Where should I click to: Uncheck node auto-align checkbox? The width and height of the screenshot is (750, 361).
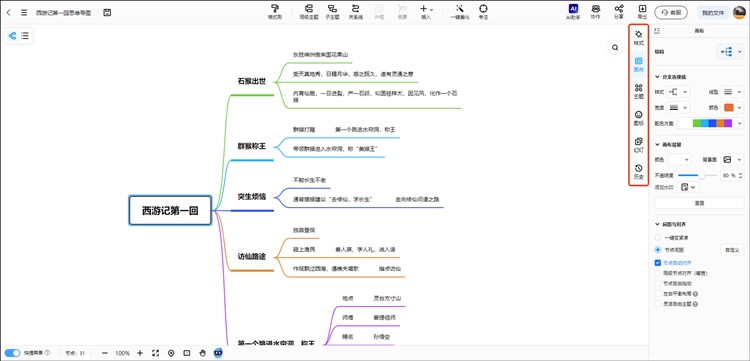point(658,263)
